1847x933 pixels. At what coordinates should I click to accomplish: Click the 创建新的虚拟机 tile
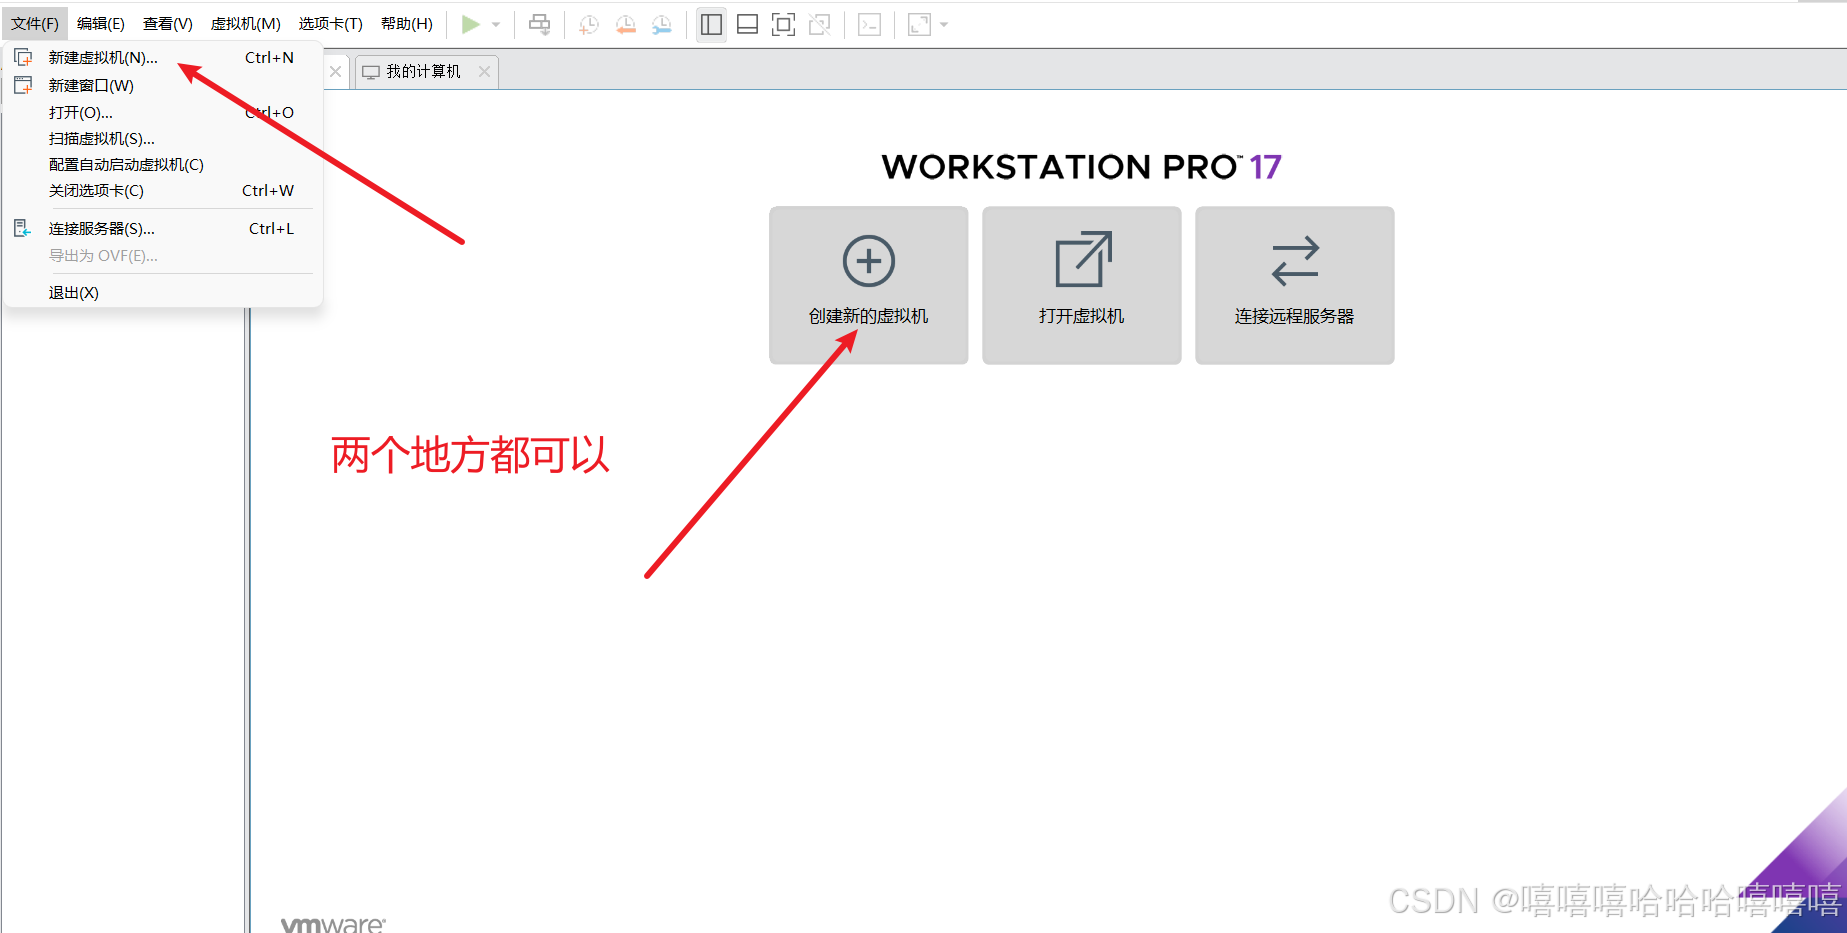[x=869, y=286]
